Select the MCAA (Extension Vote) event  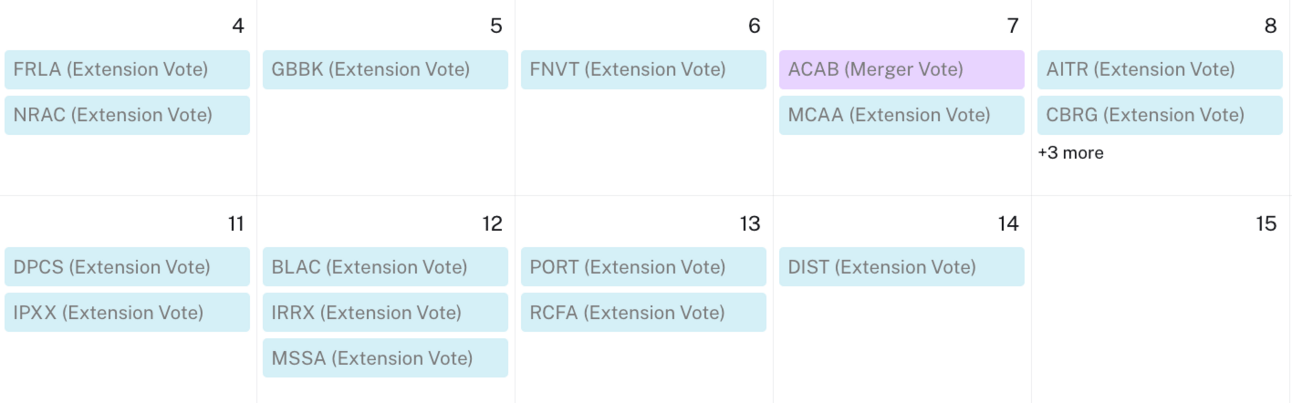902,115
